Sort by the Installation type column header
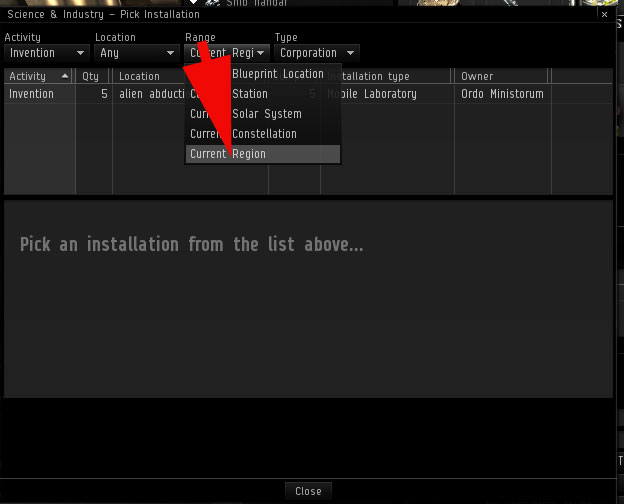 tap(387, 76)
